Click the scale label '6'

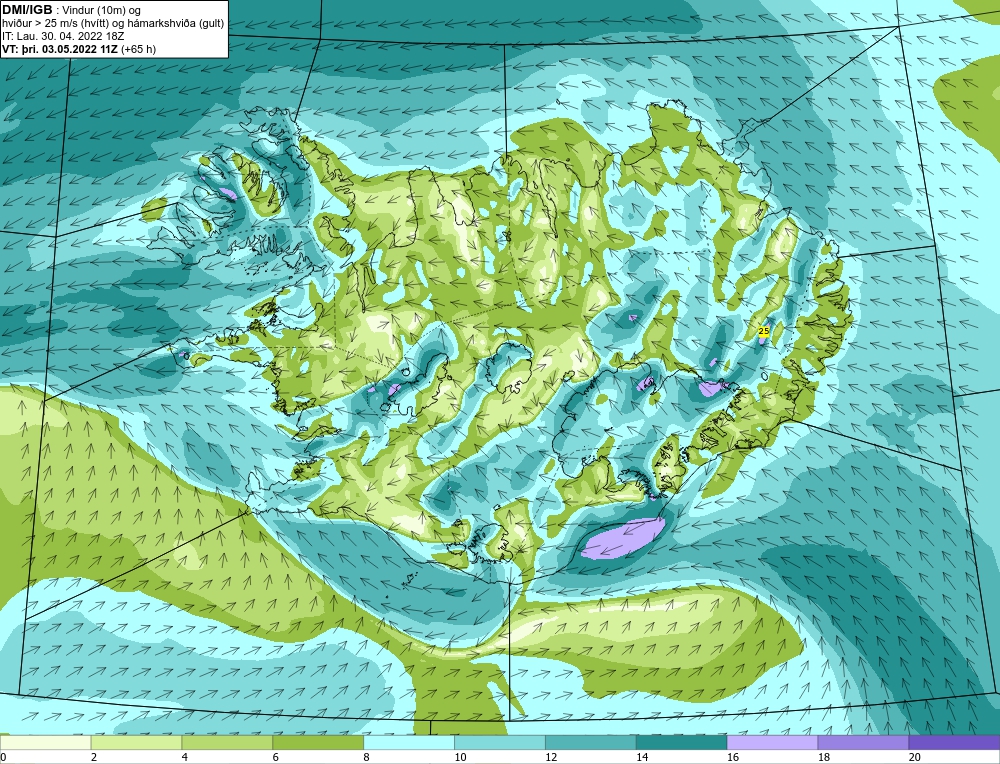(x=276, y=757)
